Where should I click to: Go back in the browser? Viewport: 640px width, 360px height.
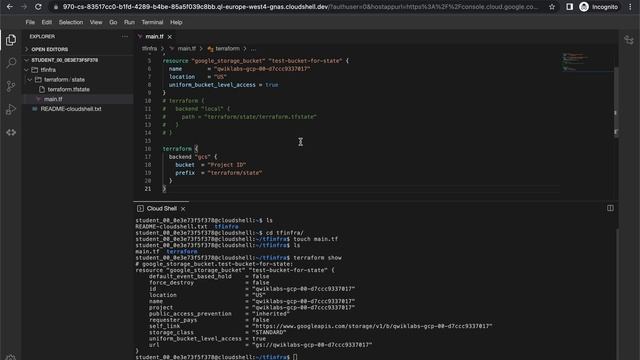click(x=10, y=7)
